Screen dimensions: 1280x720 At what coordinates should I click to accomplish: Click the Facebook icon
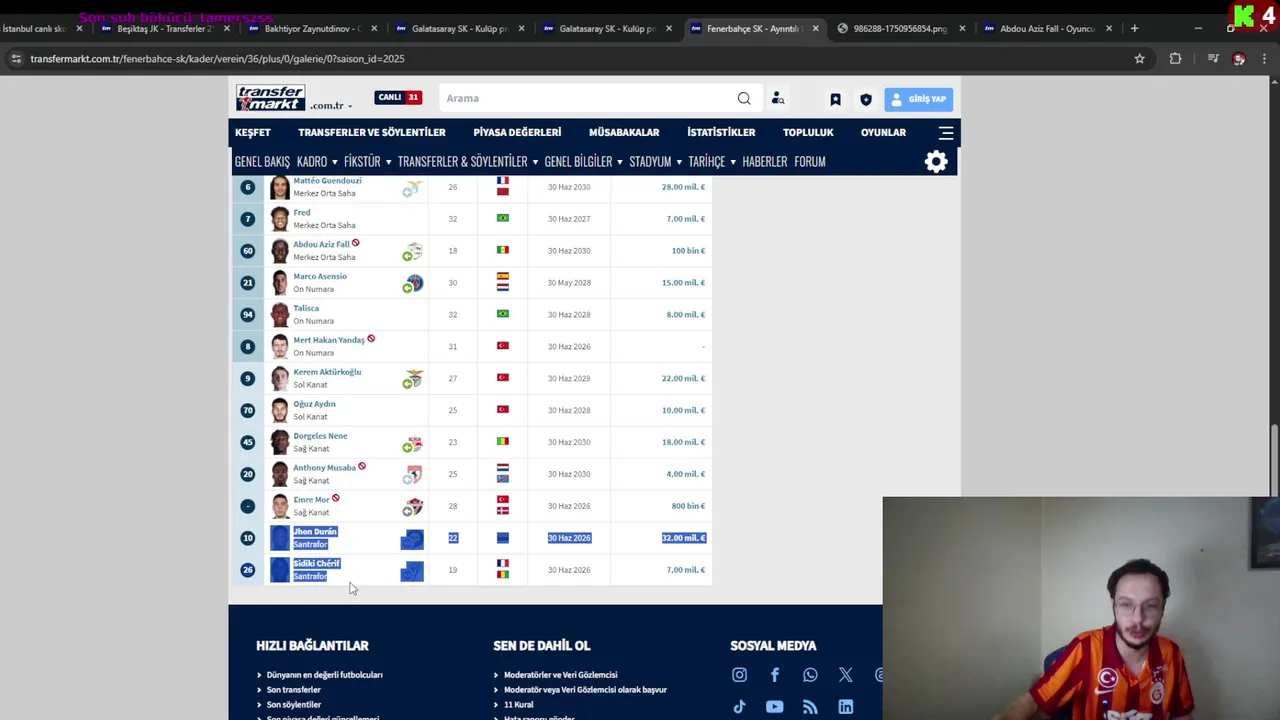click(774, 675)
